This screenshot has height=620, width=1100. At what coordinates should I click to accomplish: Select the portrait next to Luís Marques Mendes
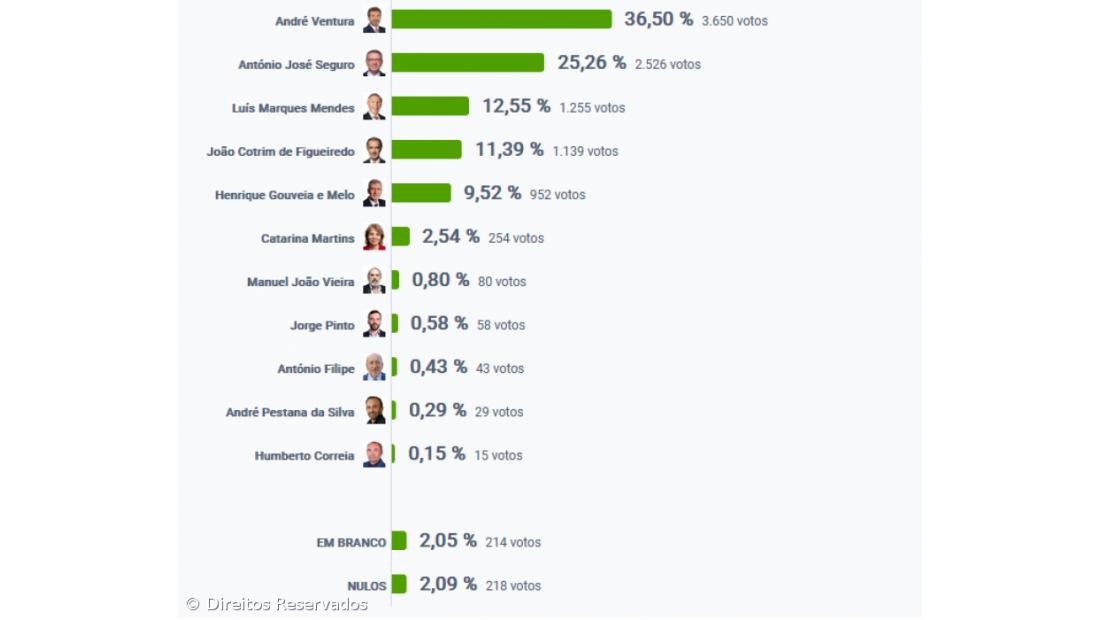click(374, 107)
